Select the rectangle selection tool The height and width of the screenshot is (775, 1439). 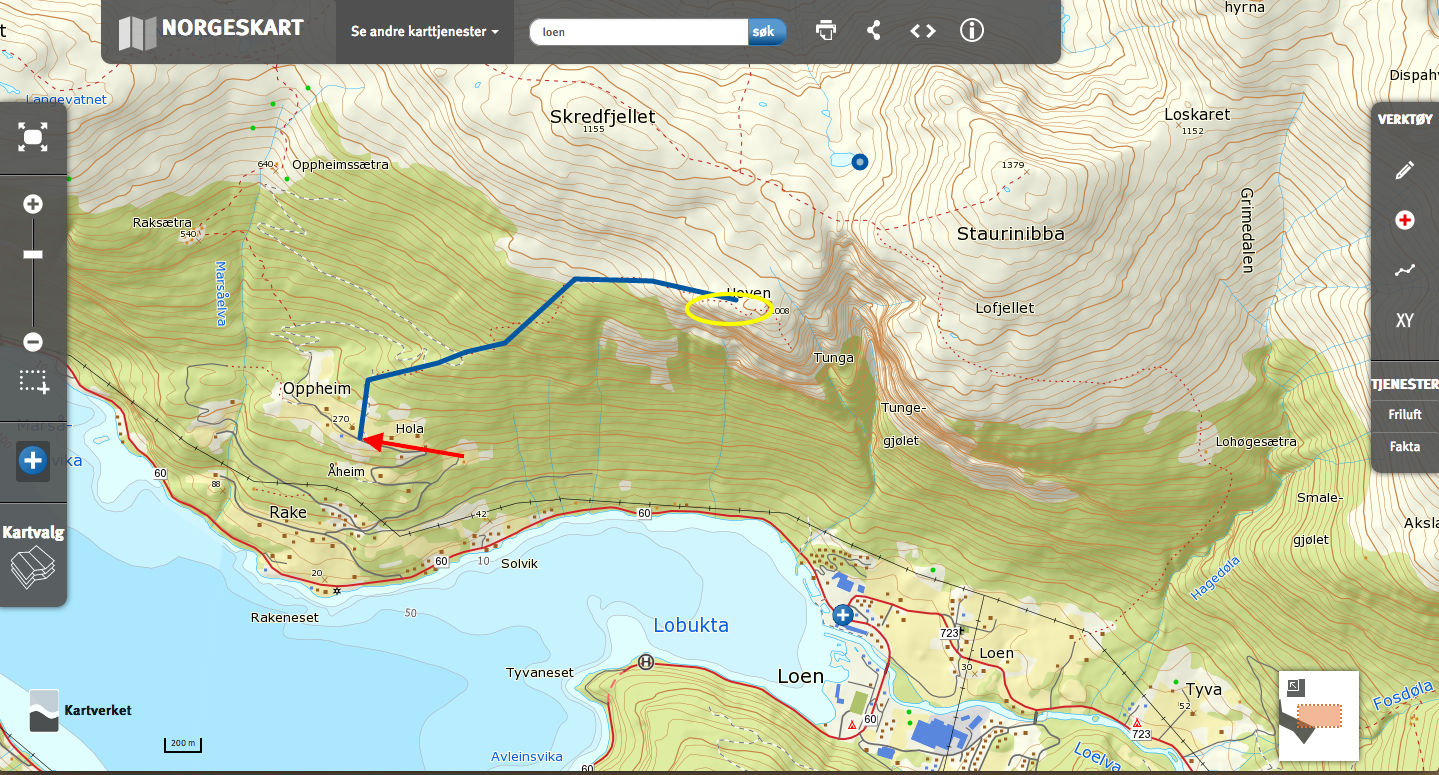click(33, 381)
